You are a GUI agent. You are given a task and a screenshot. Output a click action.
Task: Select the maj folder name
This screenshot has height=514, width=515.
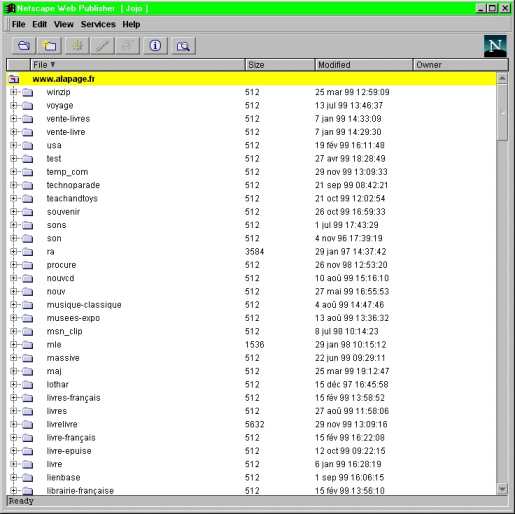tap(54, 371)
